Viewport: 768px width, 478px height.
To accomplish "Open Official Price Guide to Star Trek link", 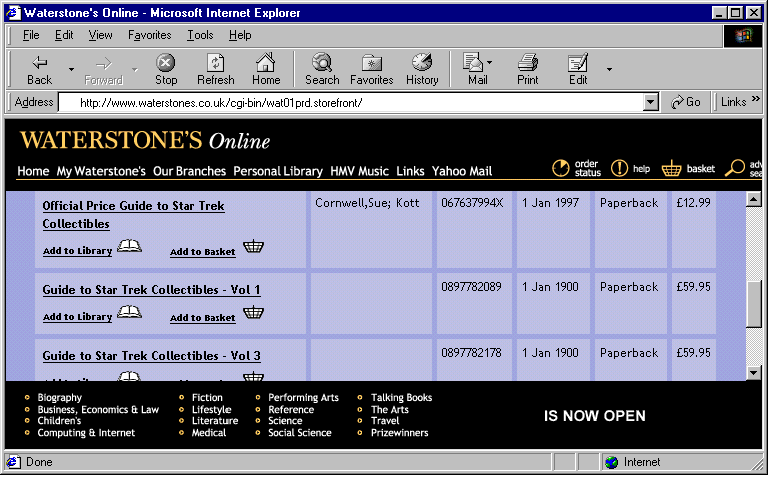I will [133, 215].
